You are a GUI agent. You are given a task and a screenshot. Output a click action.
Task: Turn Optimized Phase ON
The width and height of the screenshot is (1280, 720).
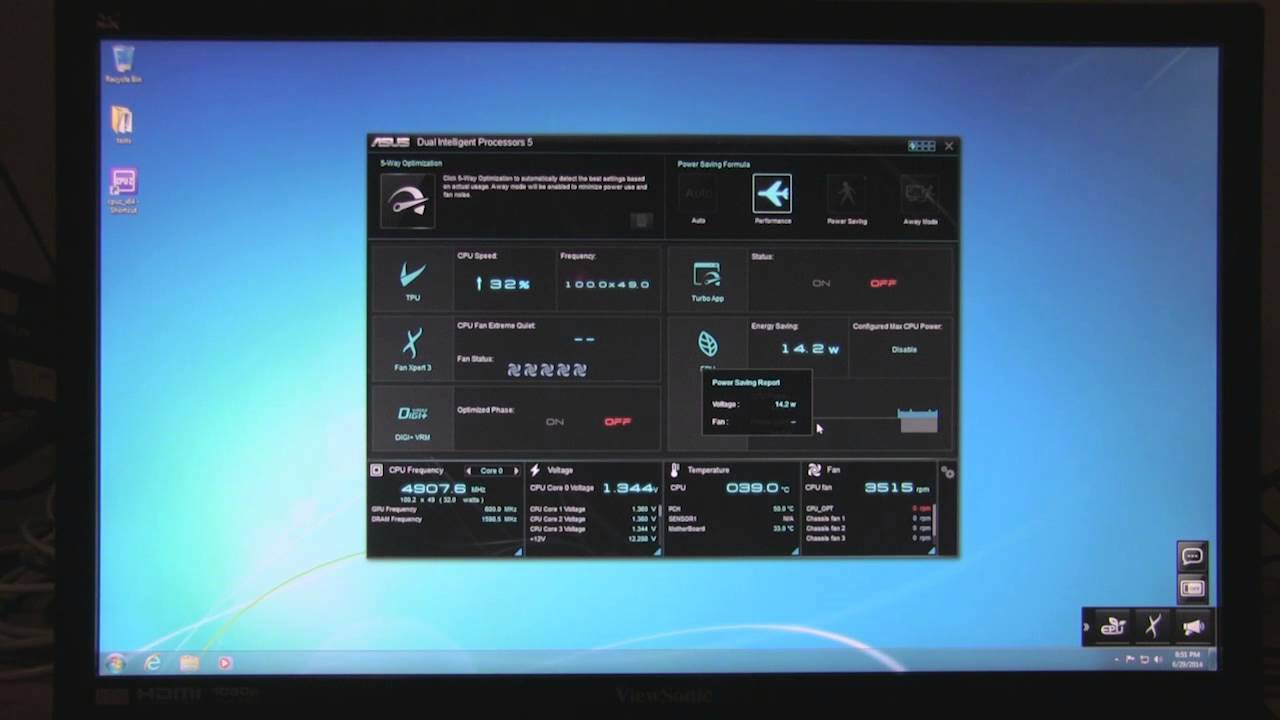tap(555, 421)
